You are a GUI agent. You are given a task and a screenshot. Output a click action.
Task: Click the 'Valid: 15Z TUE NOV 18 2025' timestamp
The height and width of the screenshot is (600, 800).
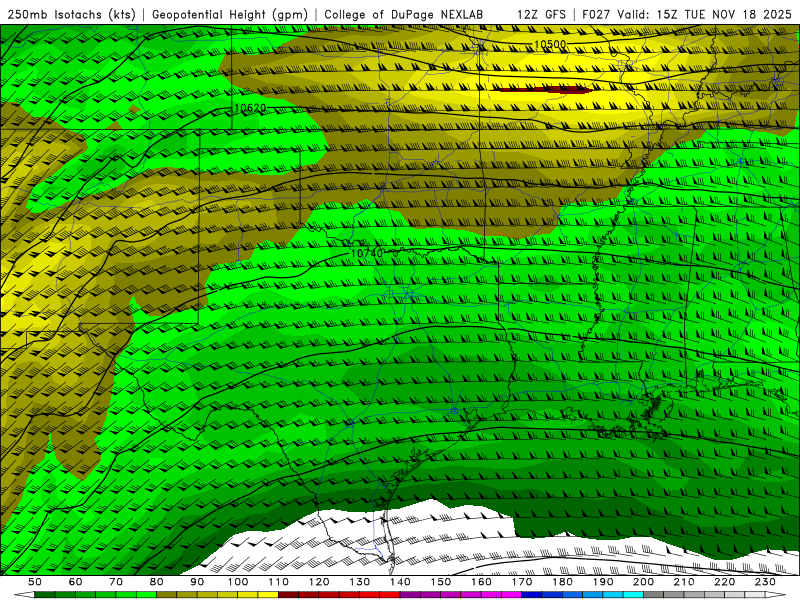[x=704, y=15]
